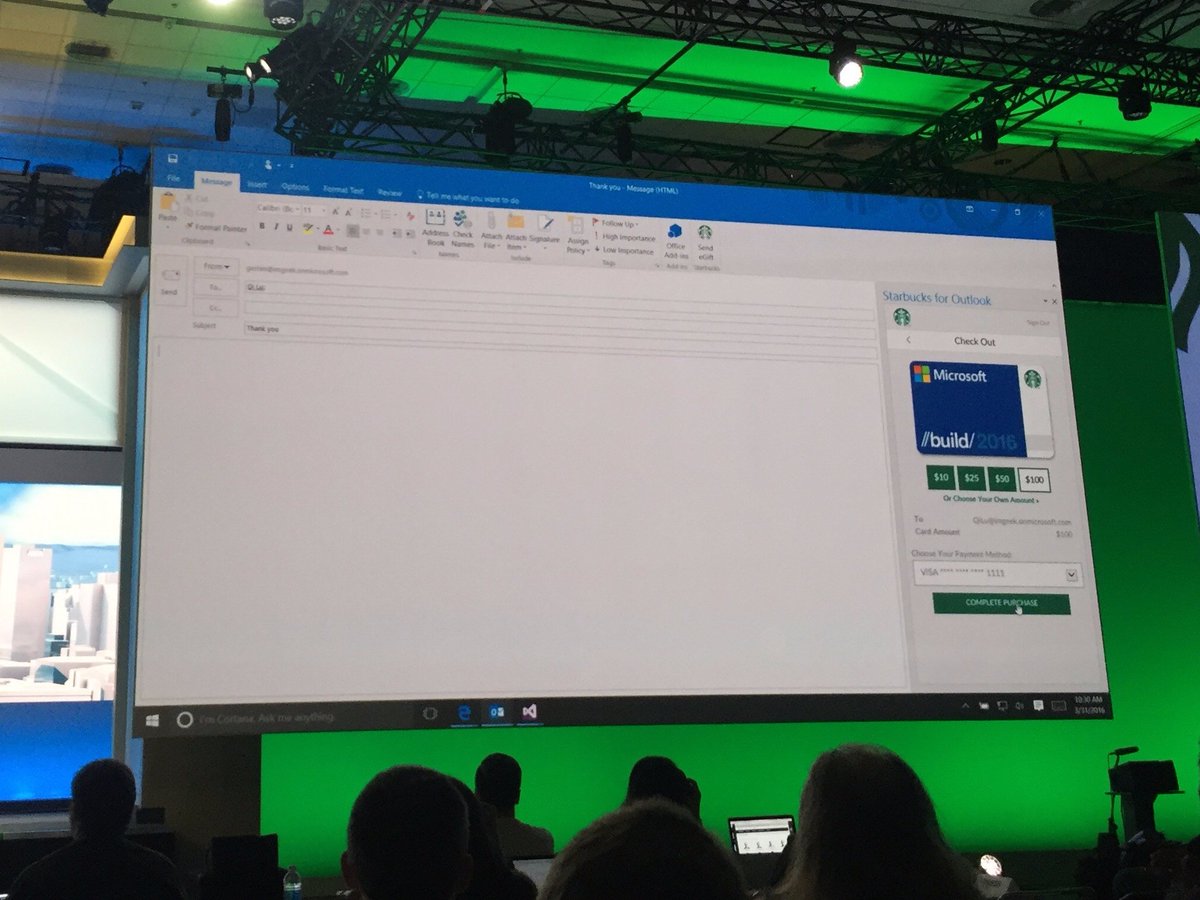This screenshot has height=900, width=1200.
Task: Open Office Add-ins from the ribbon
Action: pos(674,230)
